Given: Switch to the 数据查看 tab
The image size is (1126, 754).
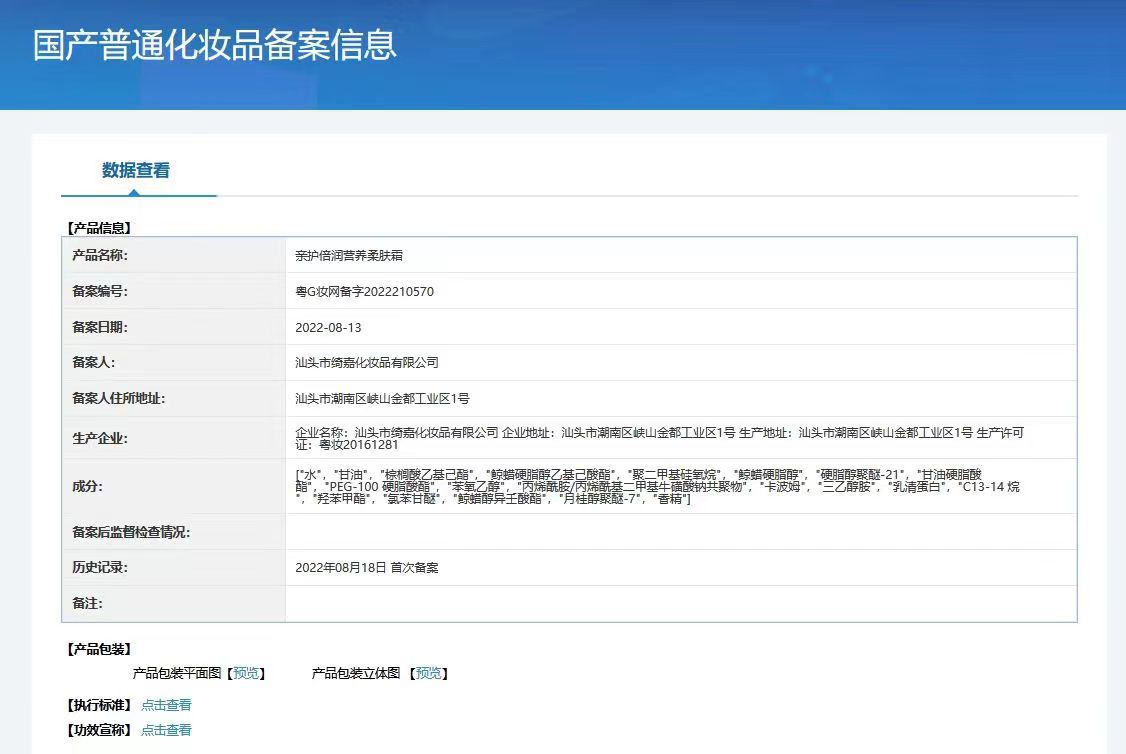Looking at the screenshot, I should click(136, 171).
